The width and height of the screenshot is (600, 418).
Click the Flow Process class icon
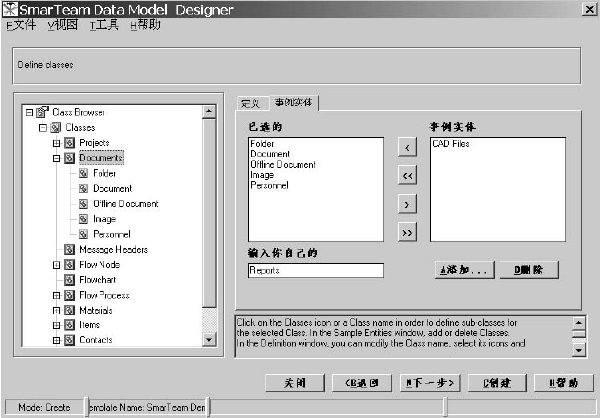point(69,295)
